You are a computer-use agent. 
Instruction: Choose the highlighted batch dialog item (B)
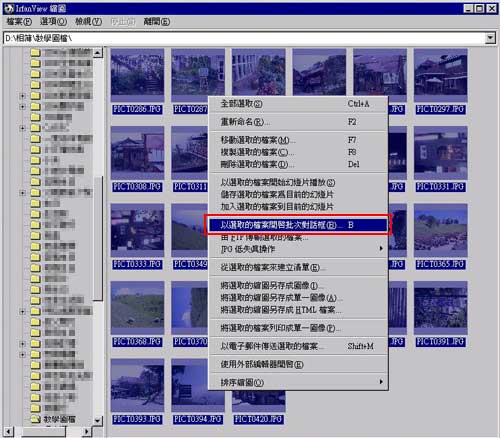tap(298, 225)
